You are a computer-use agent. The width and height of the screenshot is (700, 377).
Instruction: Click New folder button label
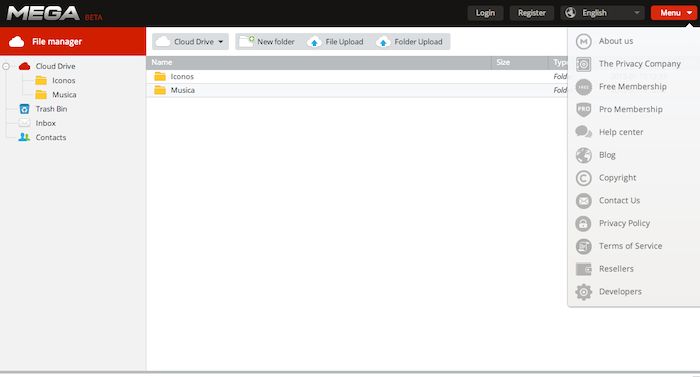point(276,42)
